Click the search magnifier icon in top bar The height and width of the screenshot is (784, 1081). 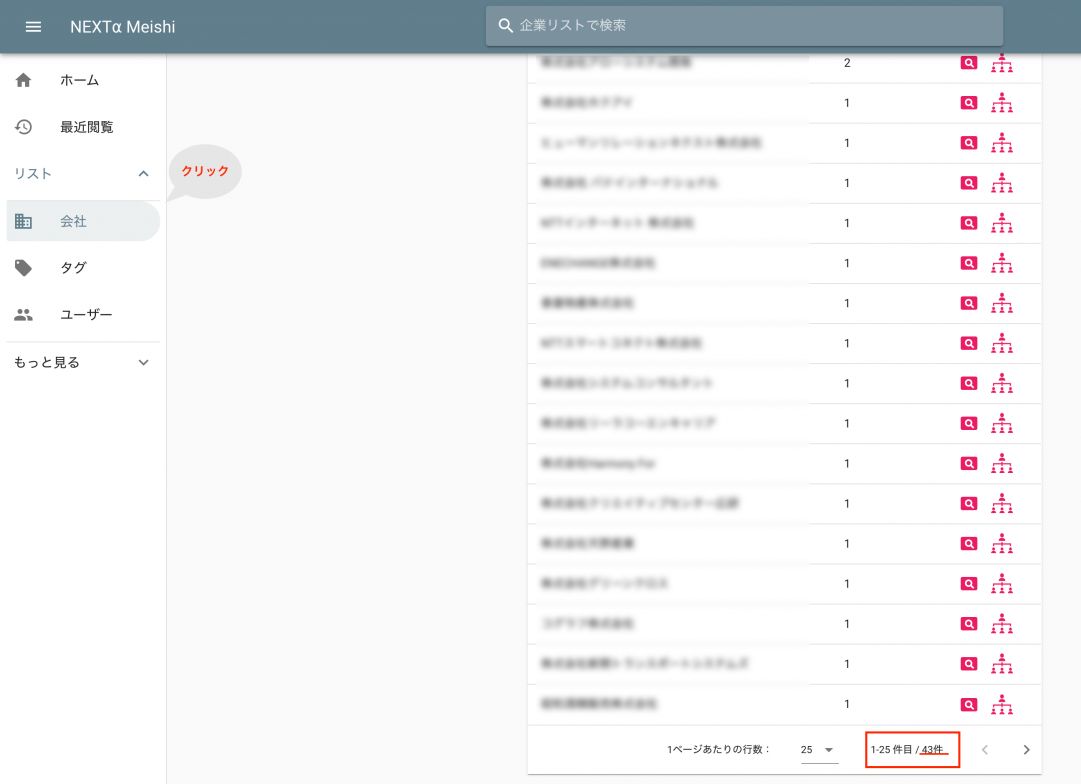[x=506, y=25]
